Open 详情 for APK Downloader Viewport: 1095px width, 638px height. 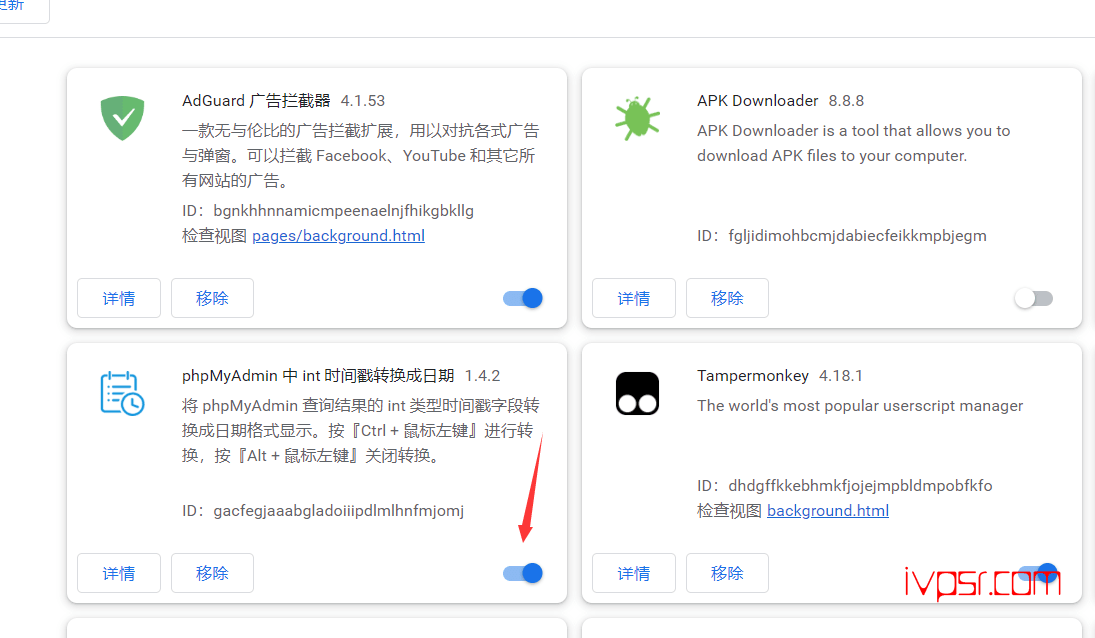click(633, 298)
